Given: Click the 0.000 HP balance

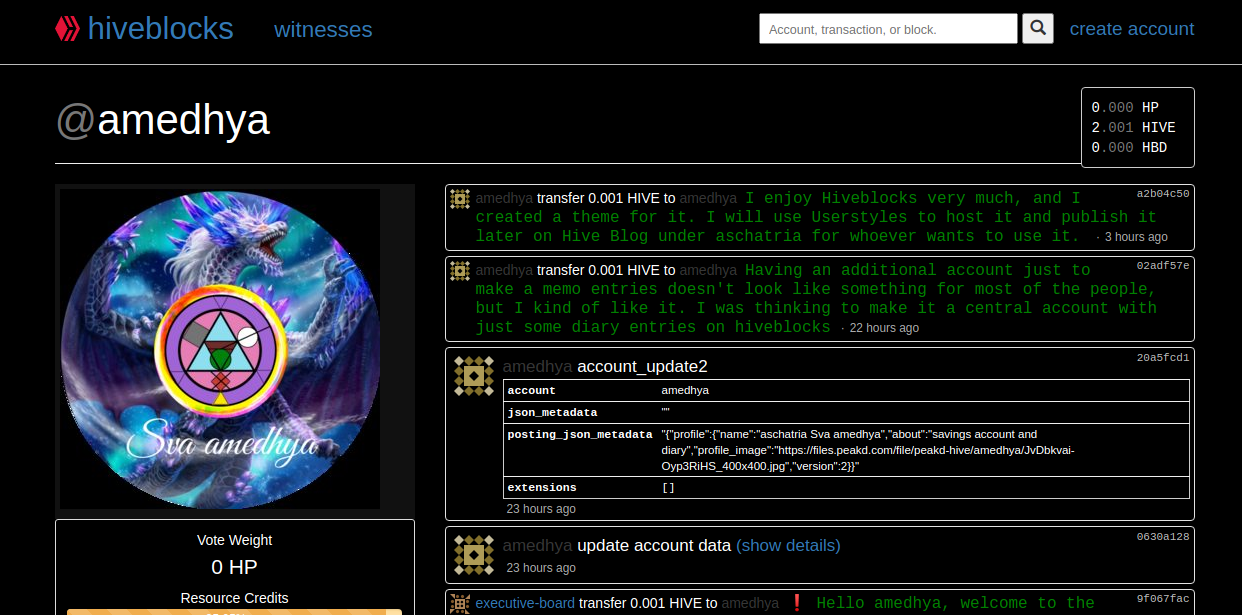Looking at the screenshot, I should click(1125, 107).
